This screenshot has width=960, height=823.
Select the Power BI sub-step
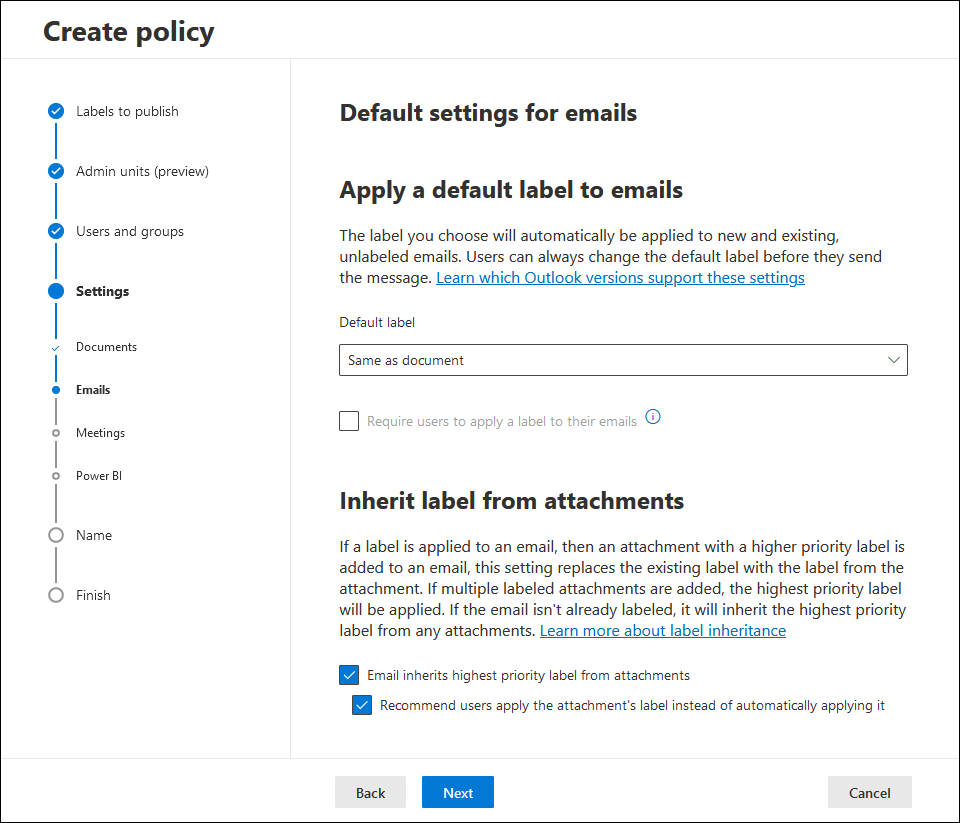[x=99, y=476]
